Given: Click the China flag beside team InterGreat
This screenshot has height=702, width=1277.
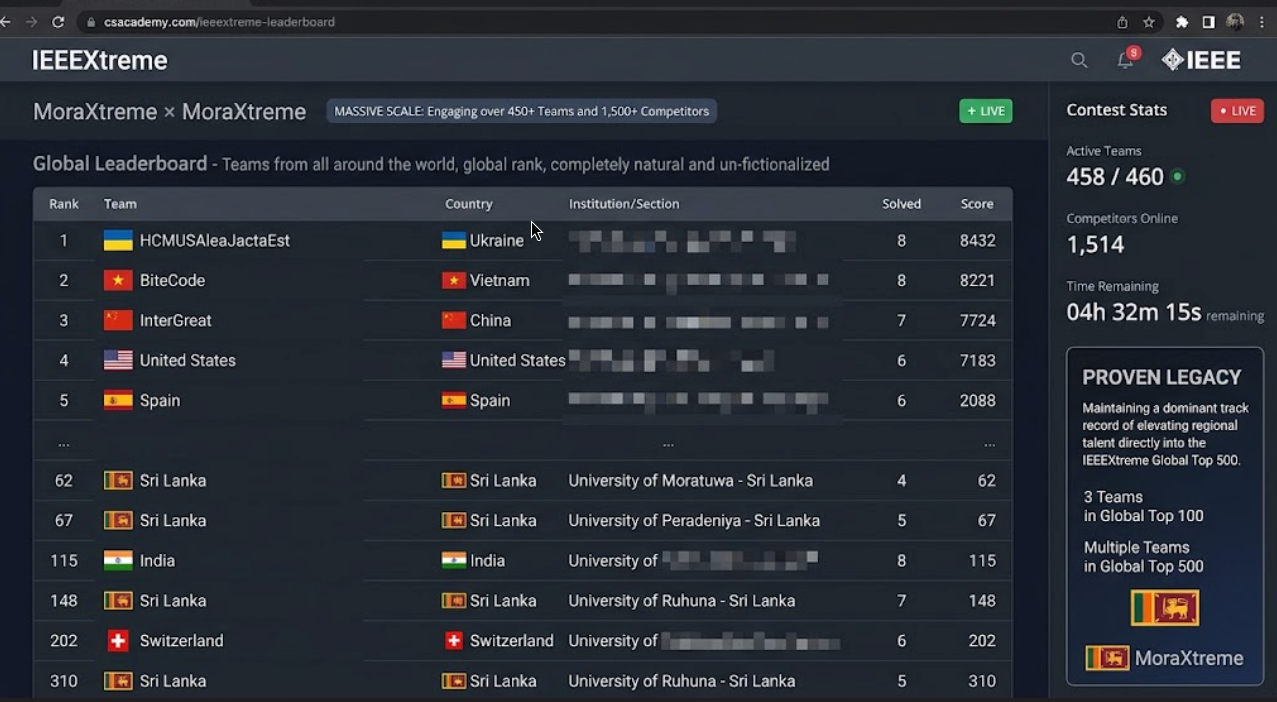Looking at the screenshot, I should pyautogui.click(x=118, y=320).
